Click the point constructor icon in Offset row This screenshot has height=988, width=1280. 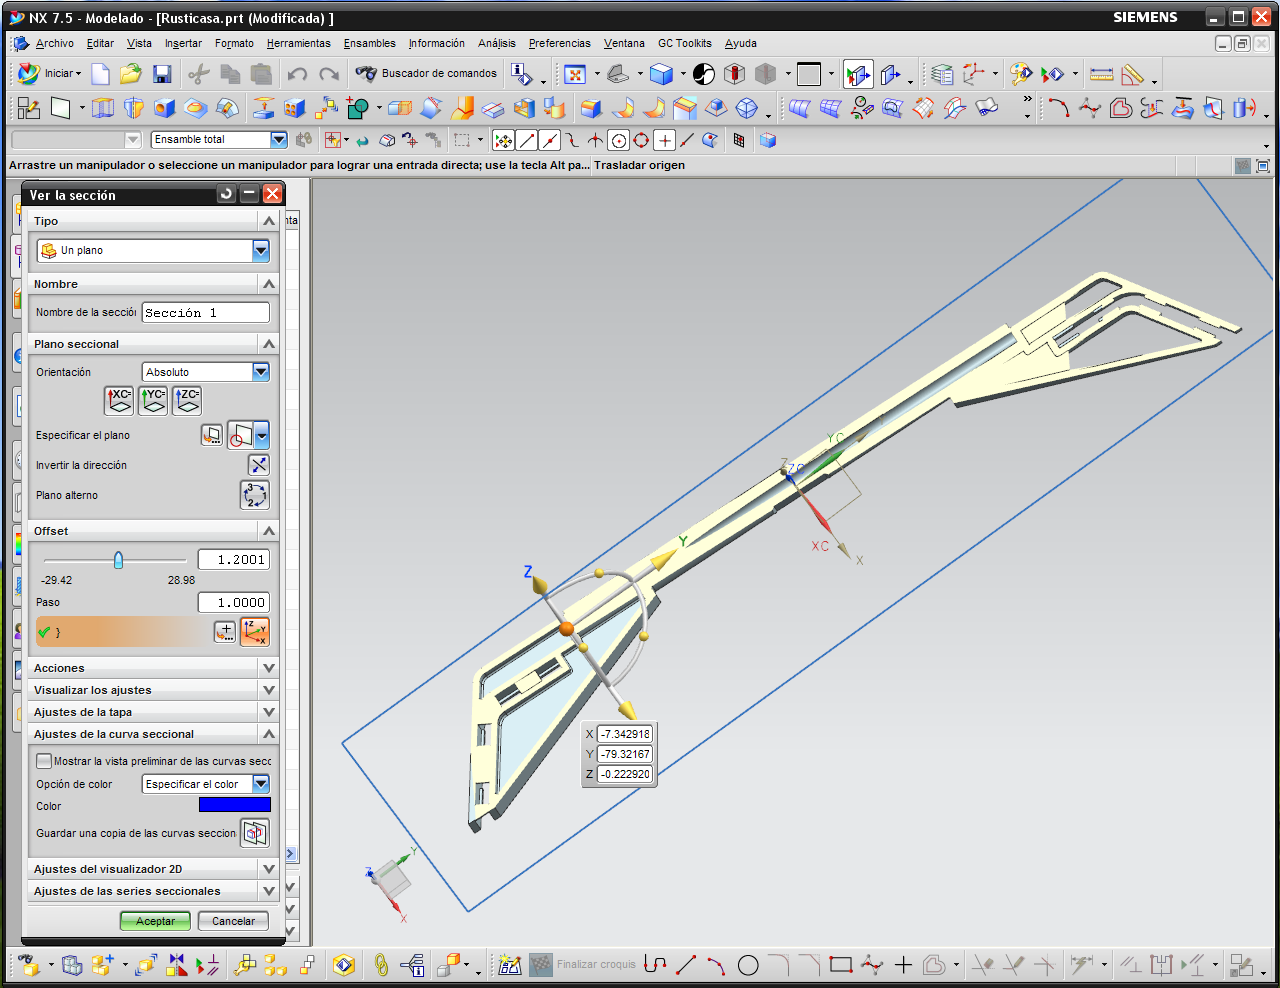[x=225, y=632]
